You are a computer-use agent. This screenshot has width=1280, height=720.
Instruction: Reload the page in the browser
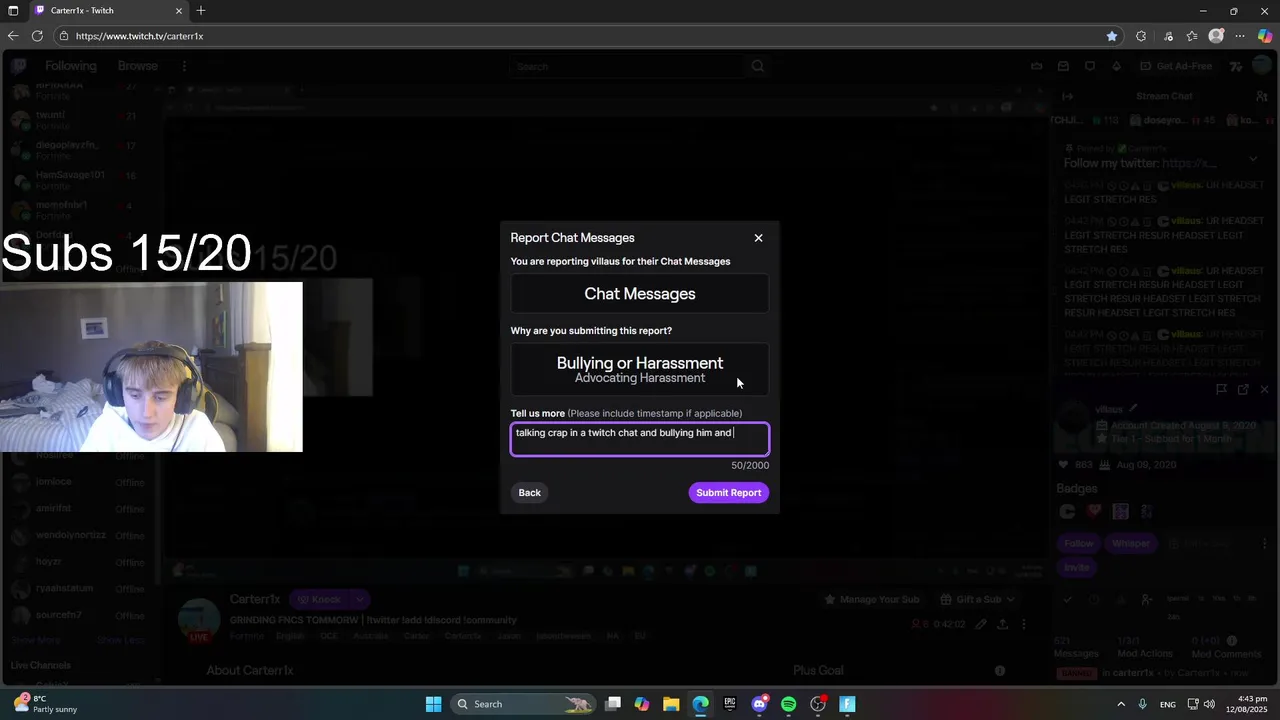[37, 36]
